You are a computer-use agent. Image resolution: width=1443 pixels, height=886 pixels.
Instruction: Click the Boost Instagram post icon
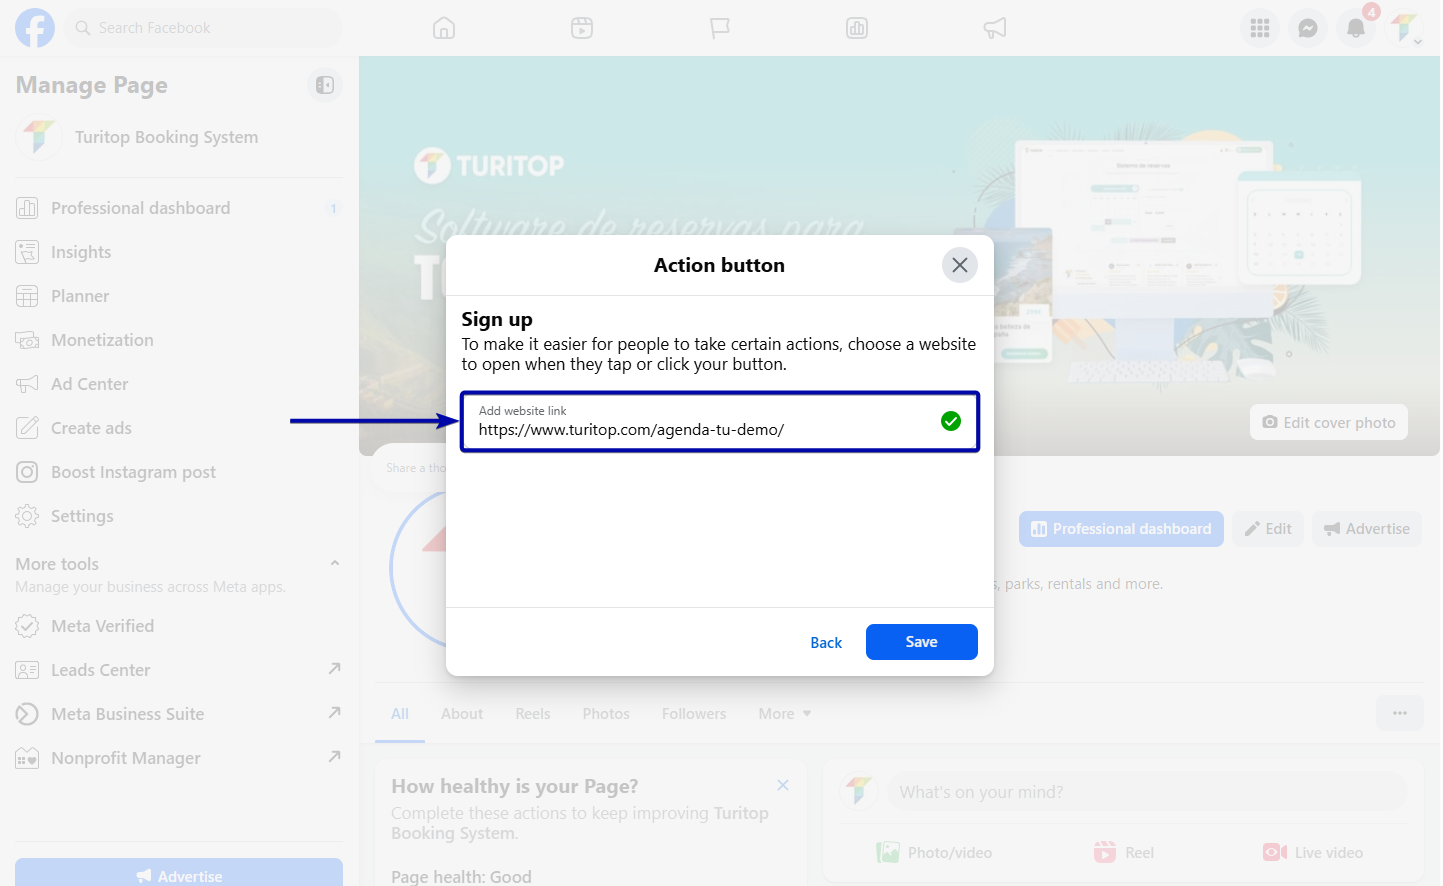point(27,472)
